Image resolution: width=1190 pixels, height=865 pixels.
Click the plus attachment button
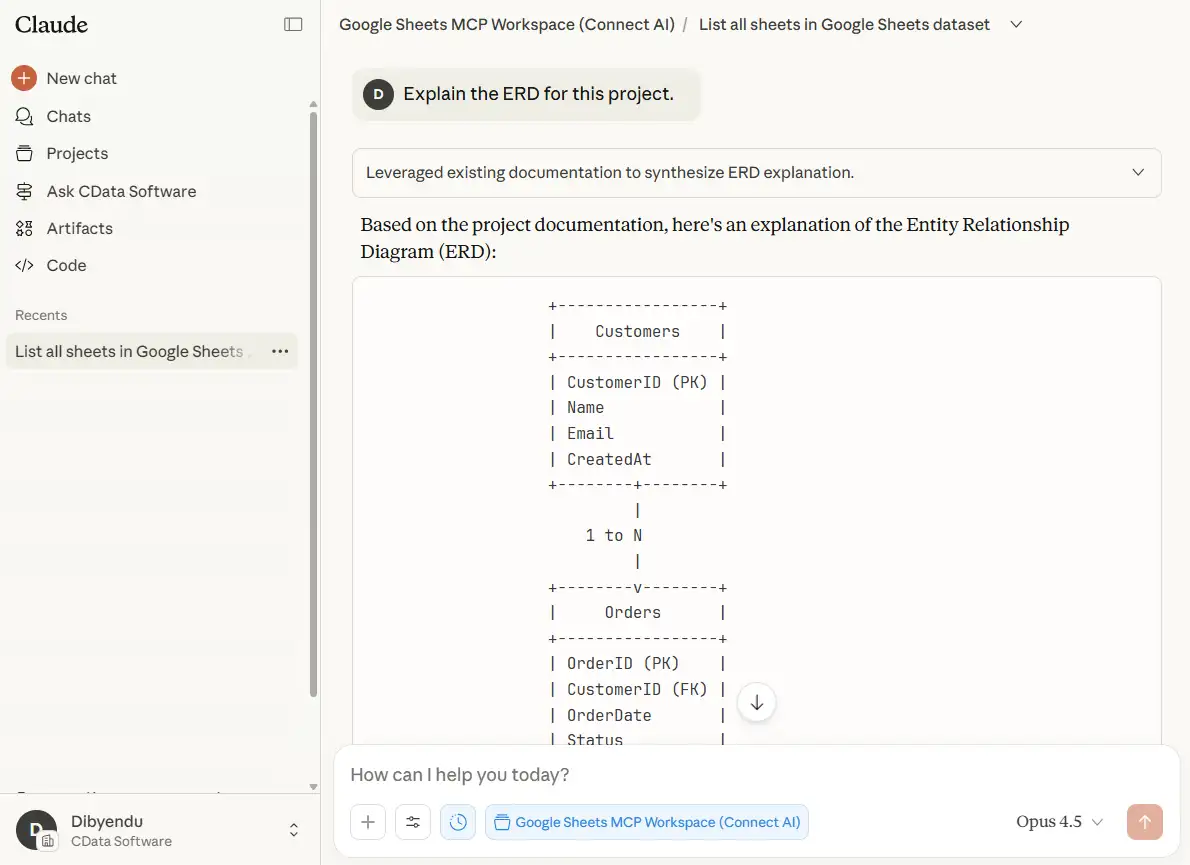coord(368,822)
